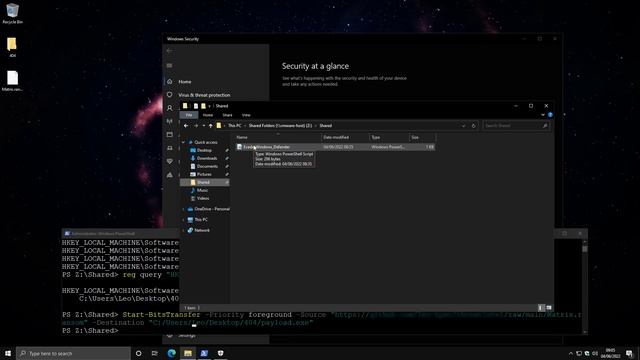Open Videos in navigation pane
The image size is (640, 360).
(x=203, y=198)
